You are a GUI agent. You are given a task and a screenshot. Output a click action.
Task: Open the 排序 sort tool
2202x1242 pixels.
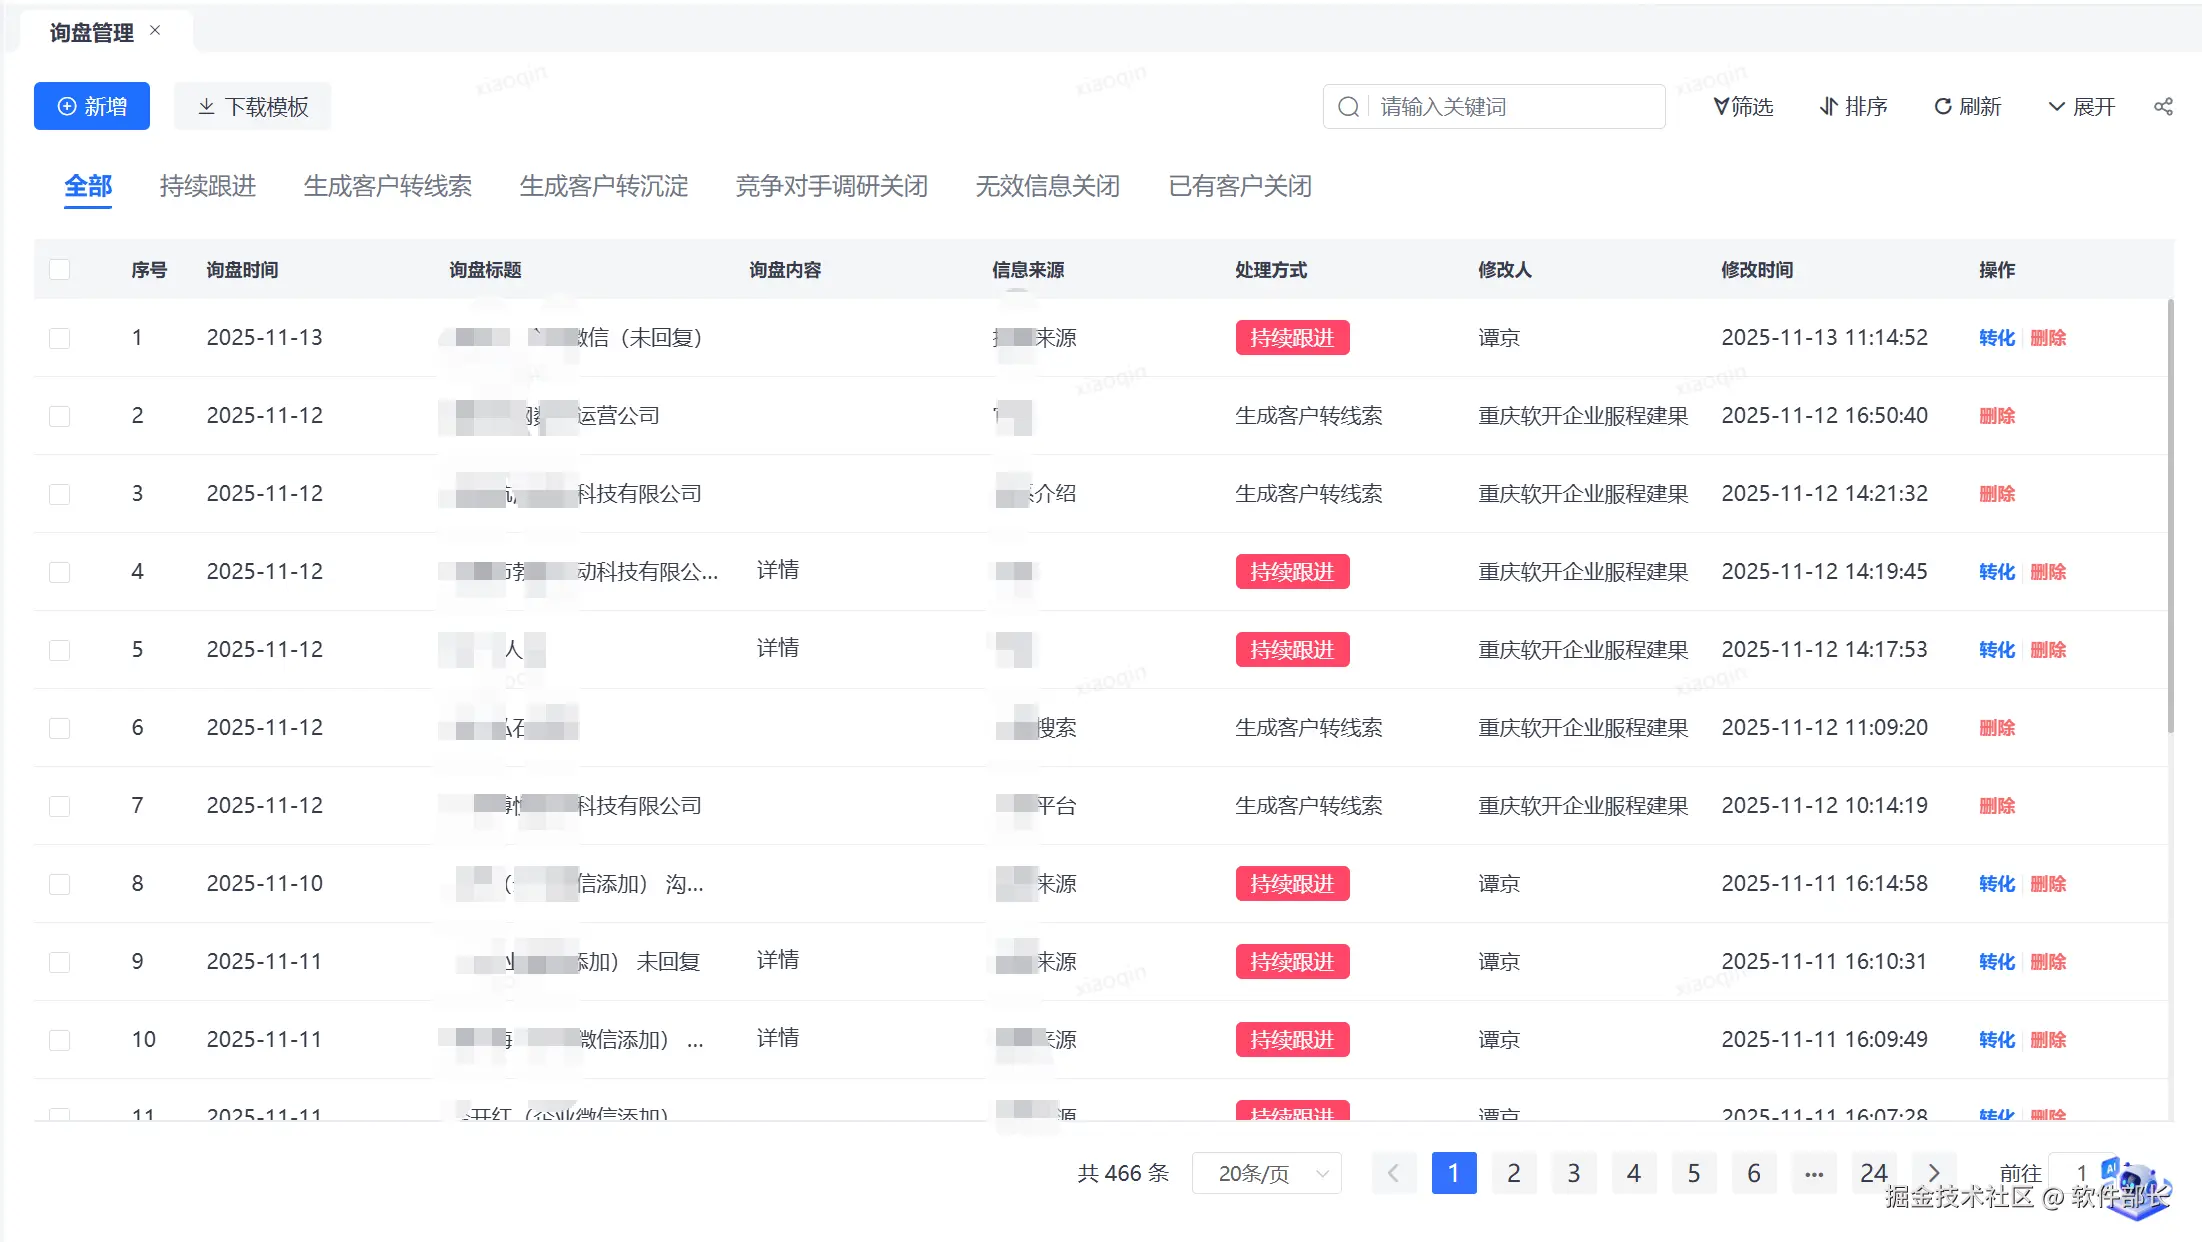pyautogui.click(x=1853, y=107)
